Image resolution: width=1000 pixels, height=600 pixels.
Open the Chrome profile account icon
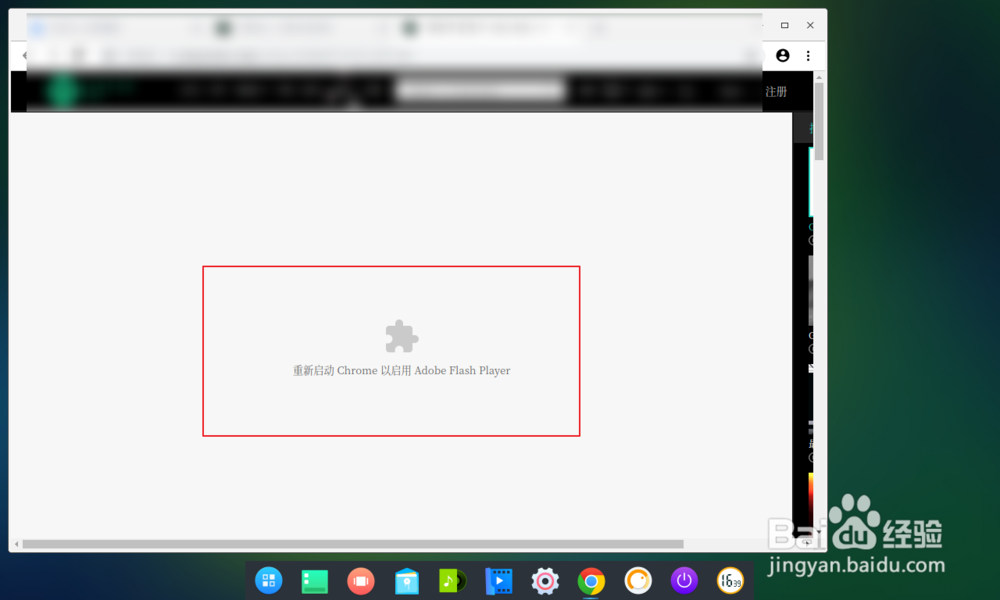click(x=783, y=55)
